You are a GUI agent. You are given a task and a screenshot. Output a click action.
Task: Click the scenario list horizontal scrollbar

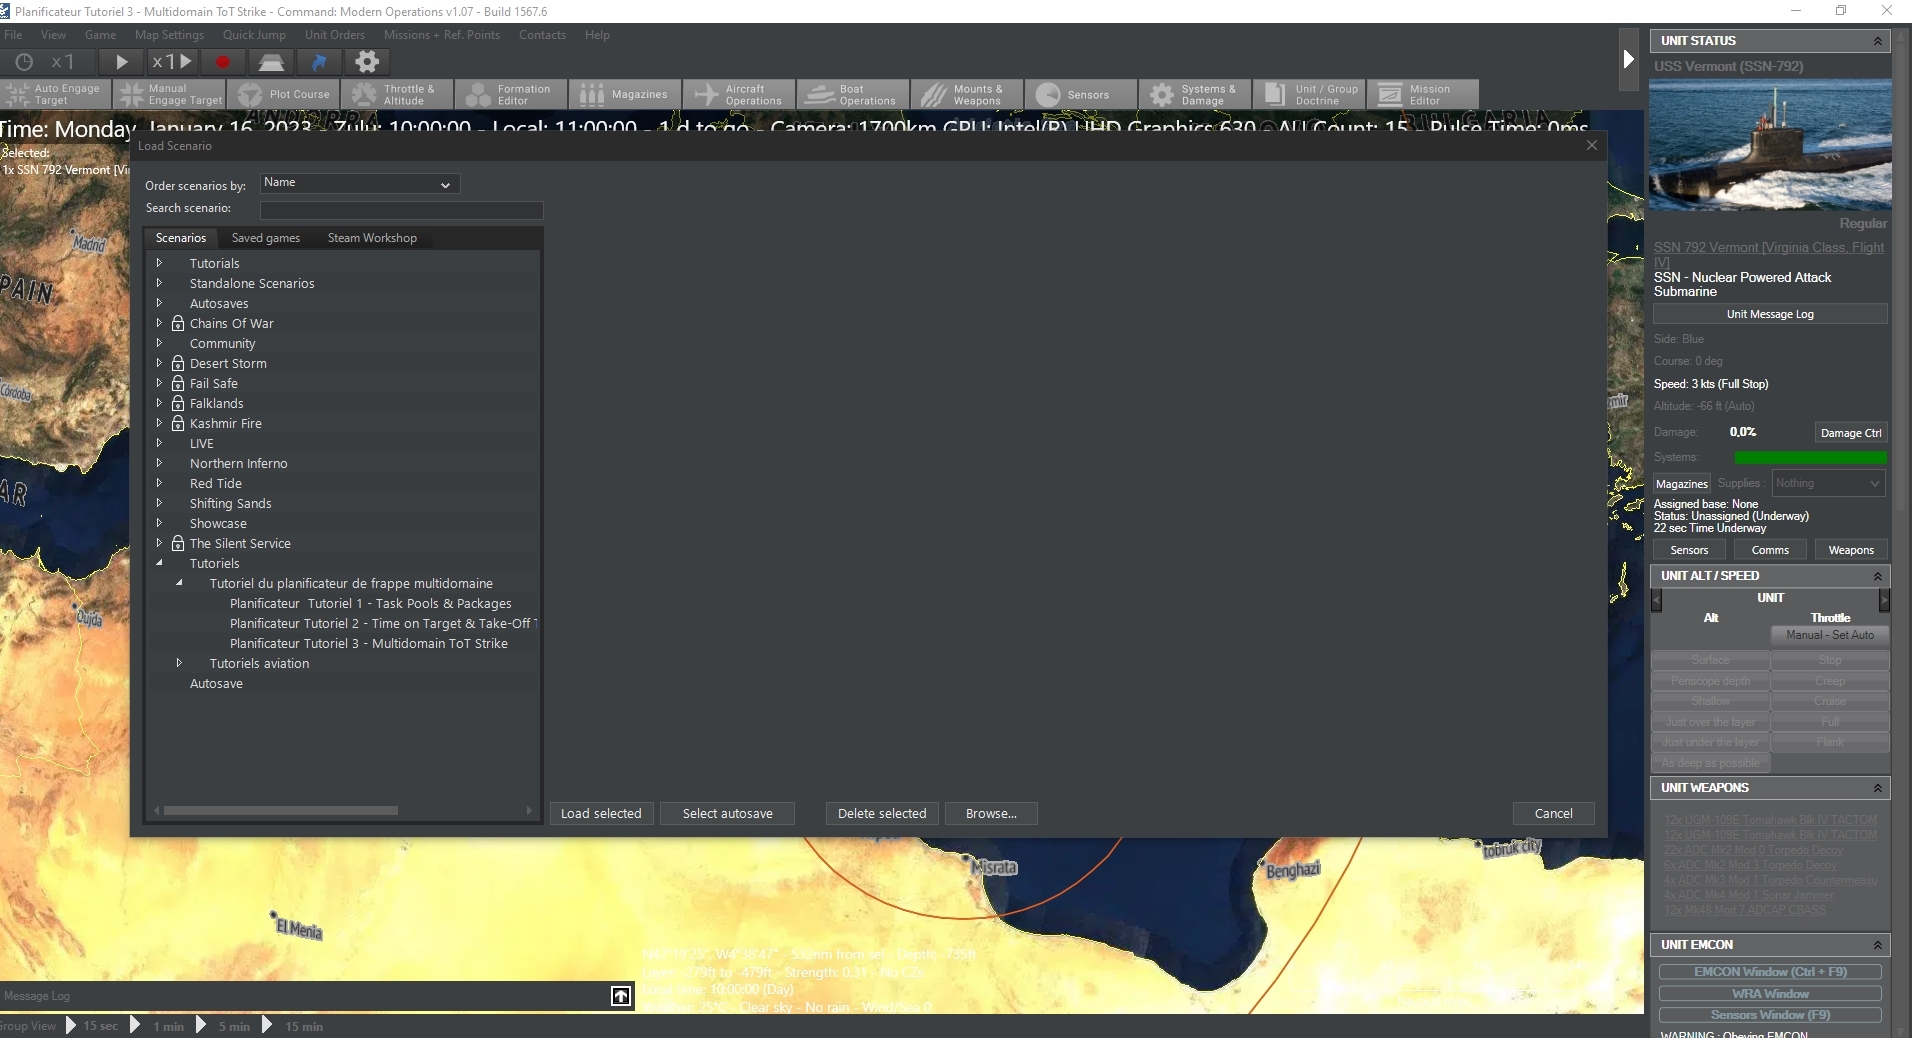coord(281,811)
